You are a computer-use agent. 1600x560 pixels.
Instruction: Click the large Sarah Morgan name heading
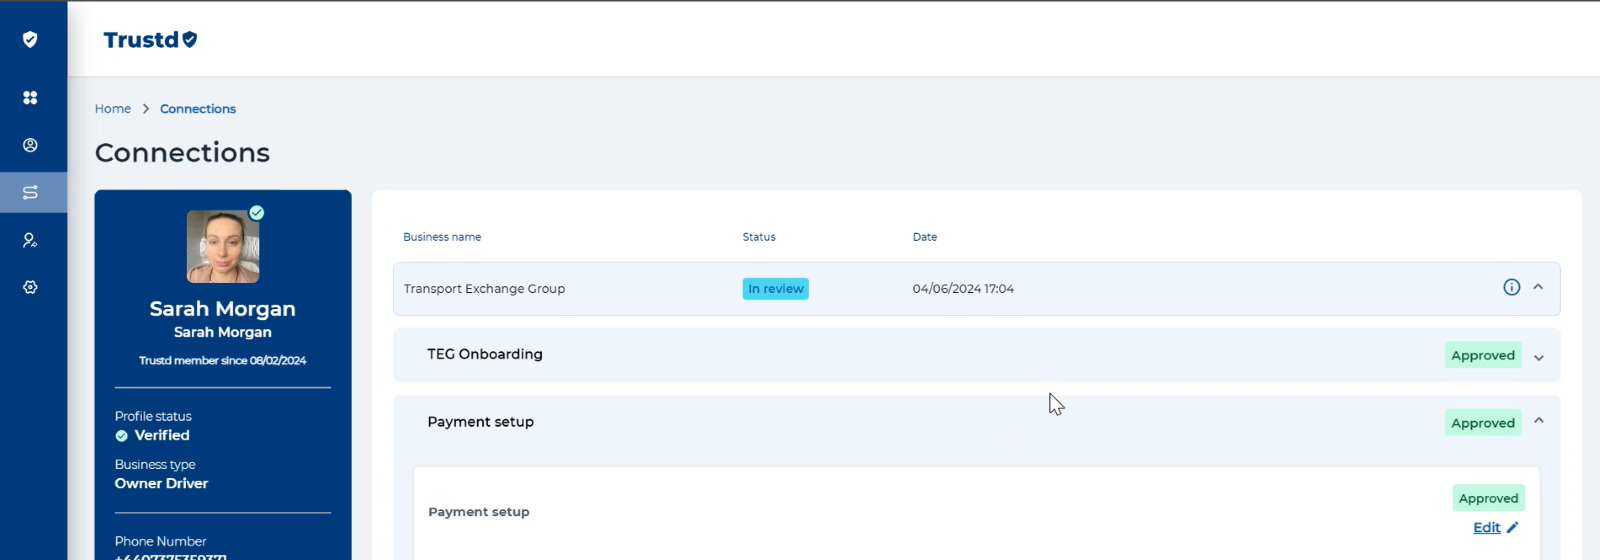(x=223, y=309)
